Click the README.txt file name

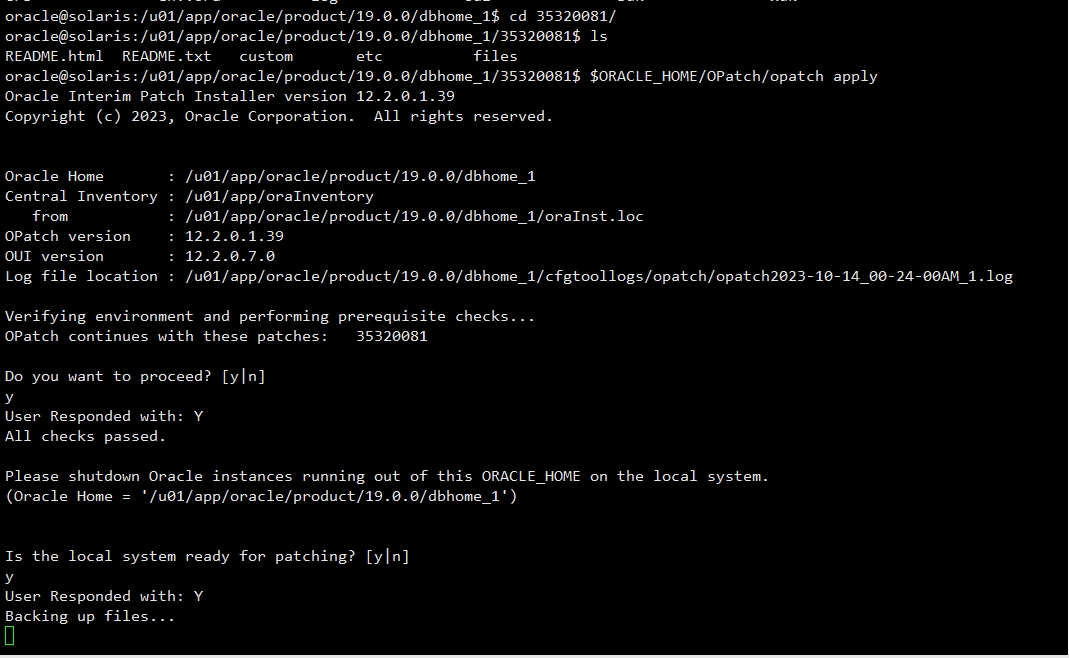[166, 56]
